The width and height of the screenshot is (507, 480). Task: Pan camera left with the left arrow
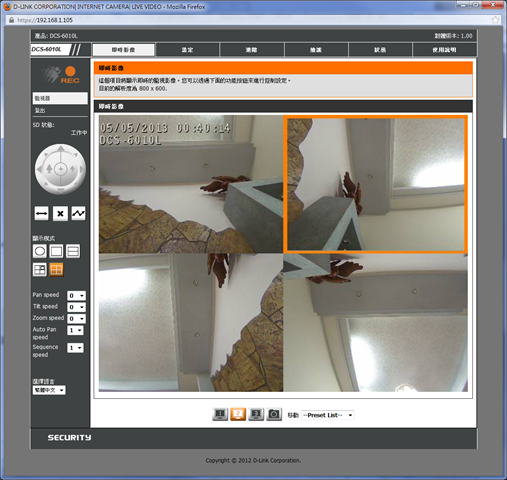[x=39, y=169]
